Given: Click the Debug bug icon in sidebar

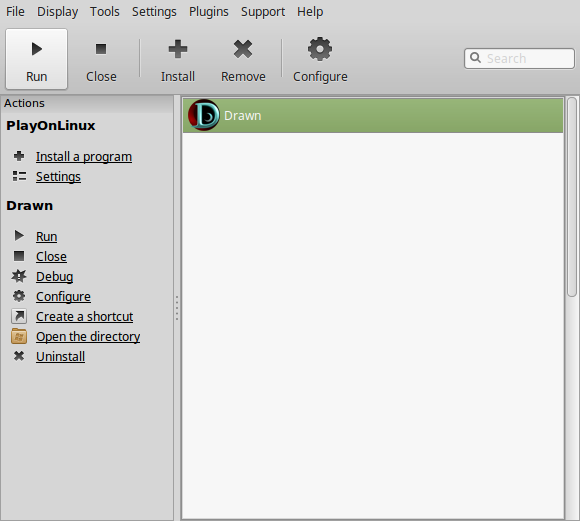Looking at the screenshot, I should coord(19,276).
